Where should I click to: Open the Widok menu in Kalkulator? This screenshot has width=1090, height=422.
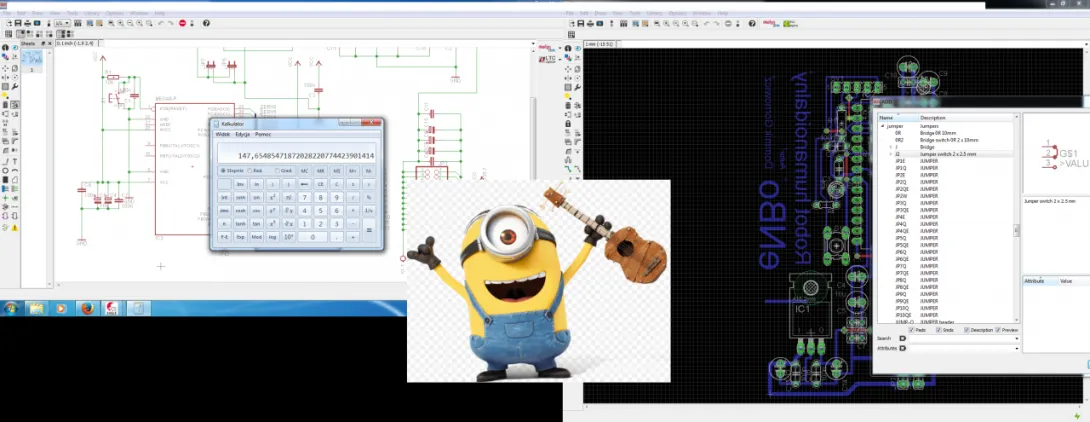[x=224, y=133]
